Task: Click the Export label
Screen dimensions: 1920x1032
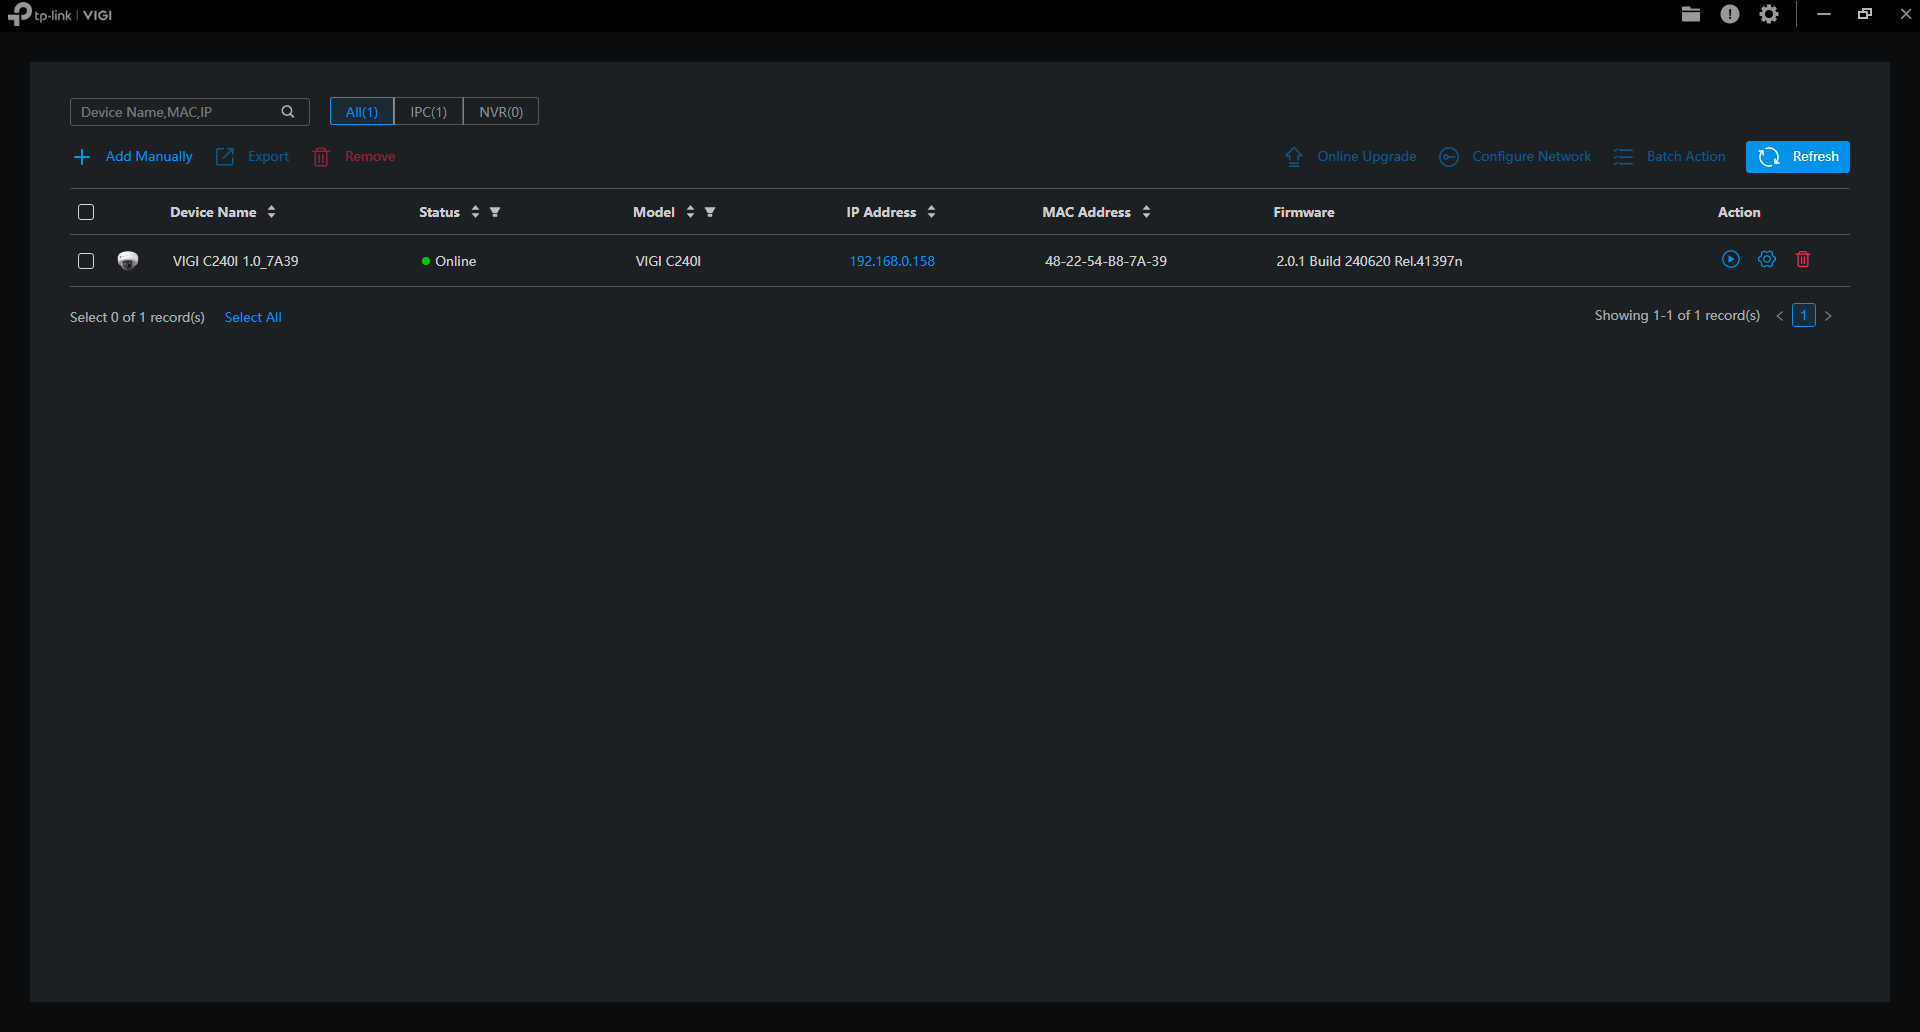Action: pos(268,157)
